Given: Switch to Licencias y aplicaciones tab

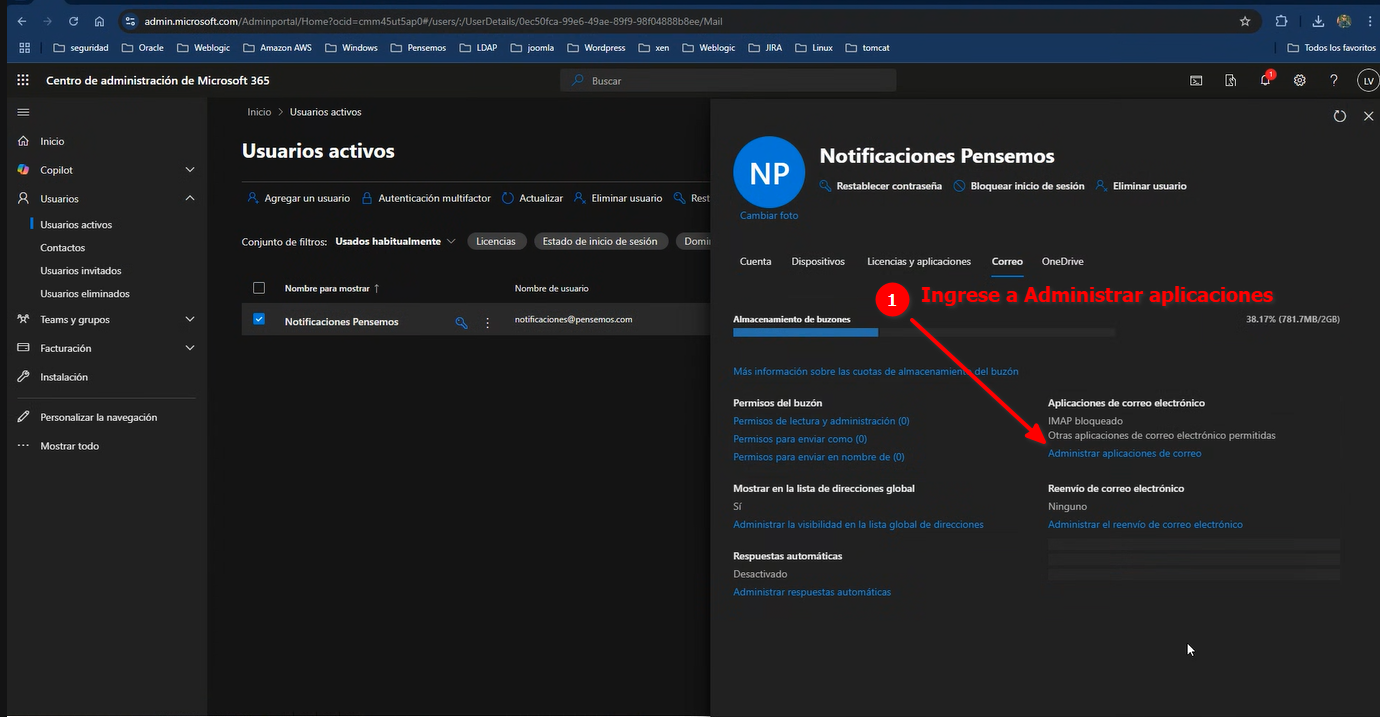Looking at the screenshot, I should pyautogui.click(x=918, y=261).
